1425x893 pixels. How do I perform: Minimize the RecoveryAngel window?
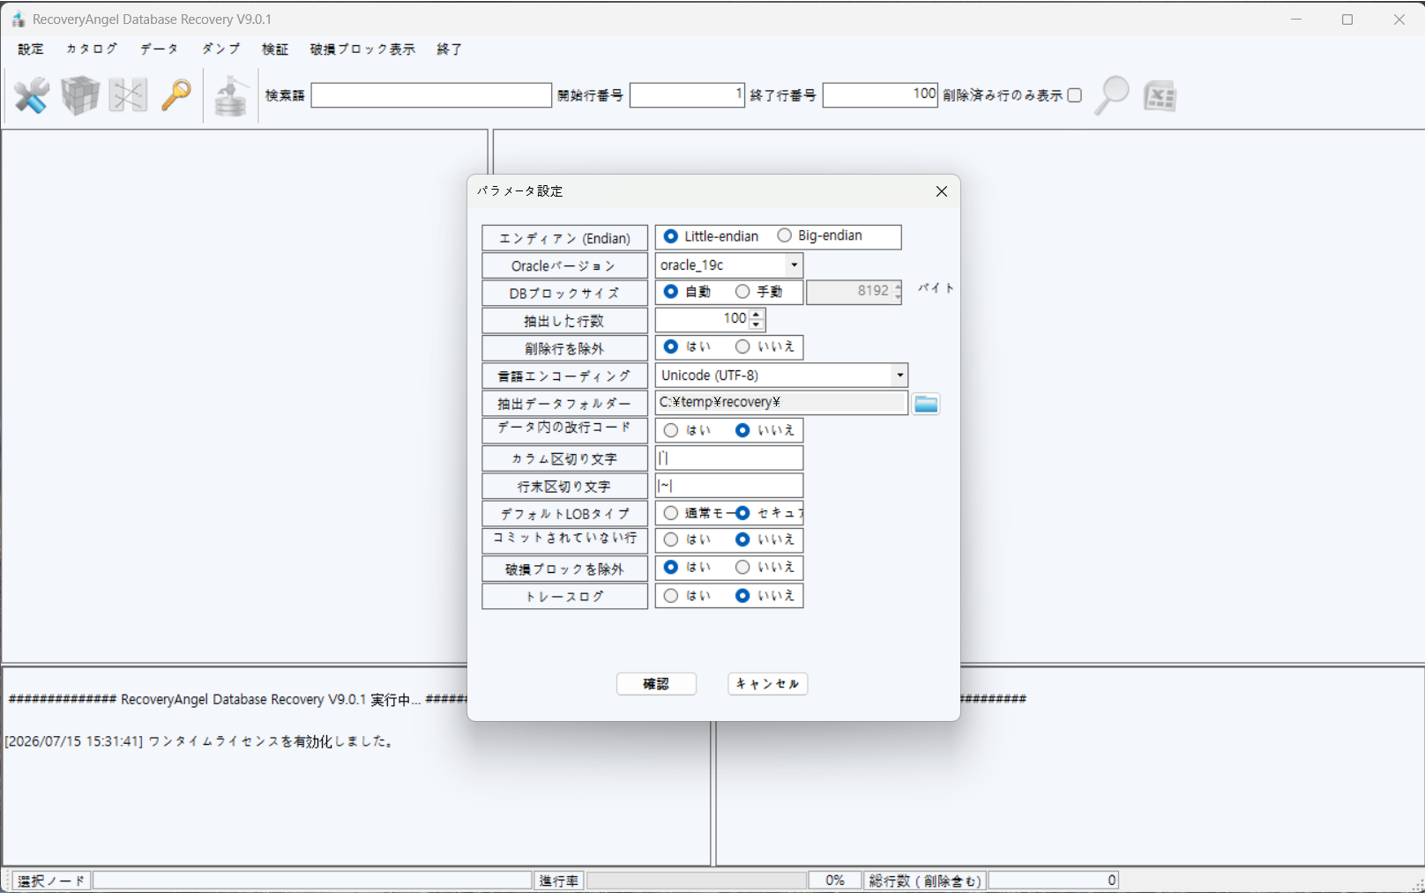click(1296, 19)
